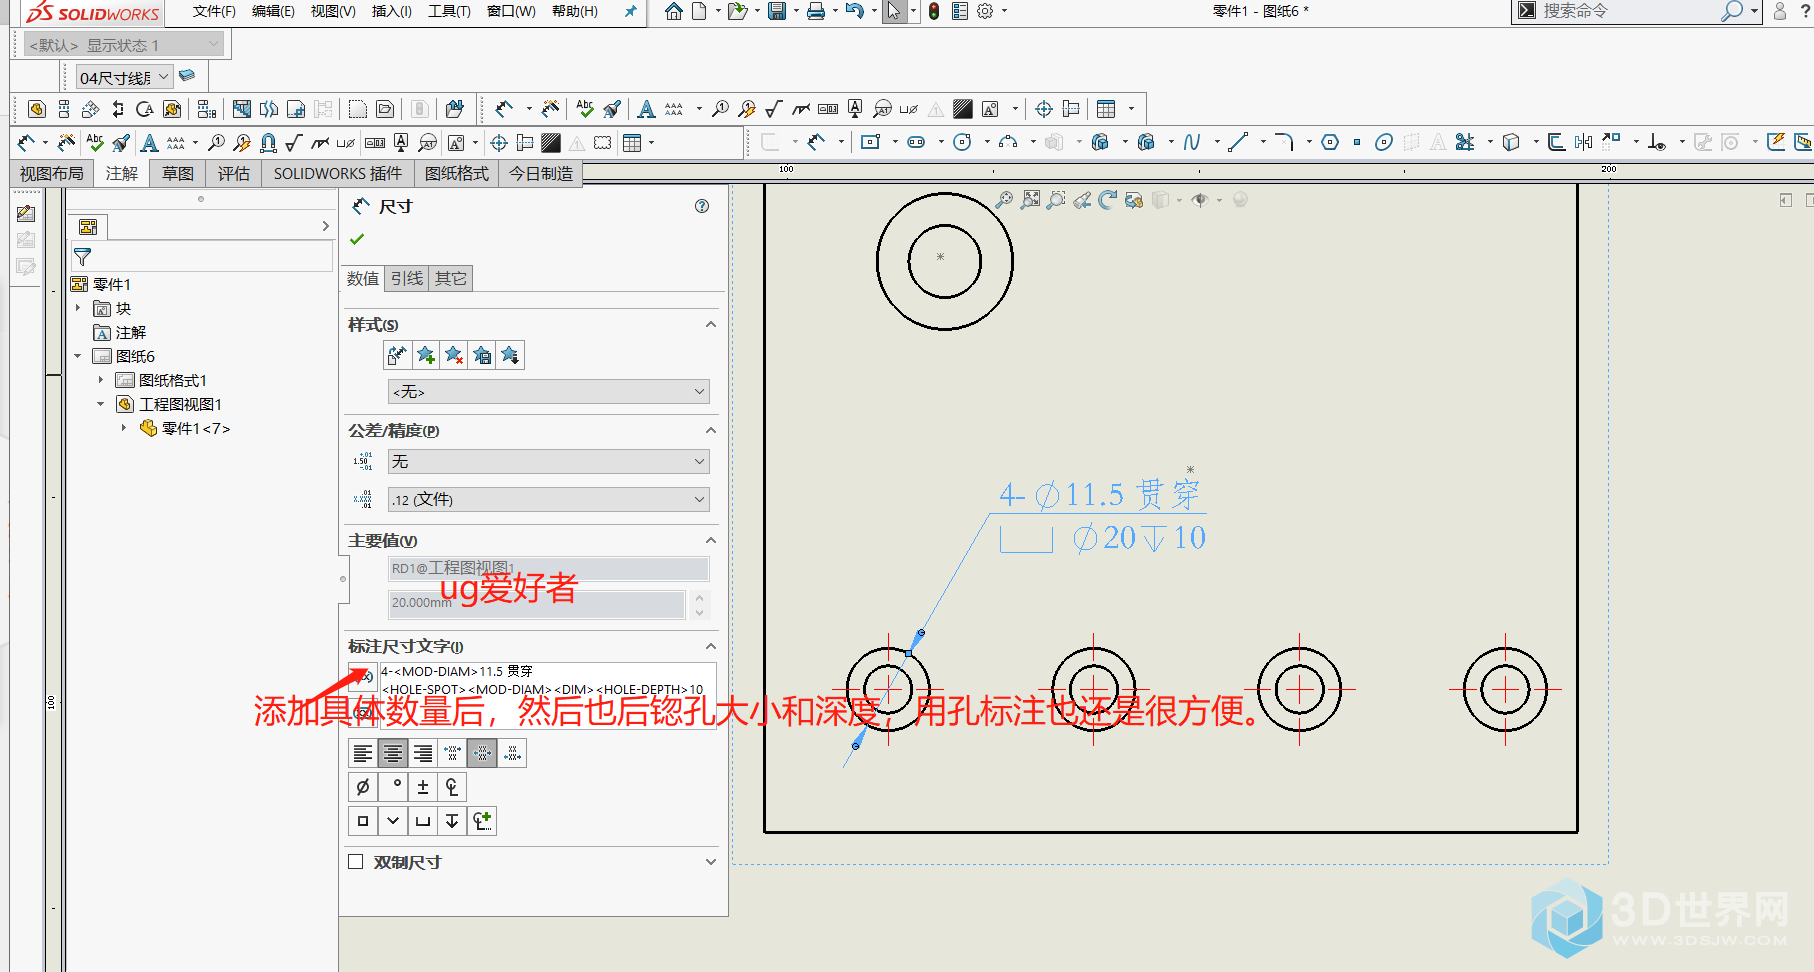Insert the square symbol
Image resolution: width=1814 pixels, height=972 pixels.
click(x=363, y=821)
